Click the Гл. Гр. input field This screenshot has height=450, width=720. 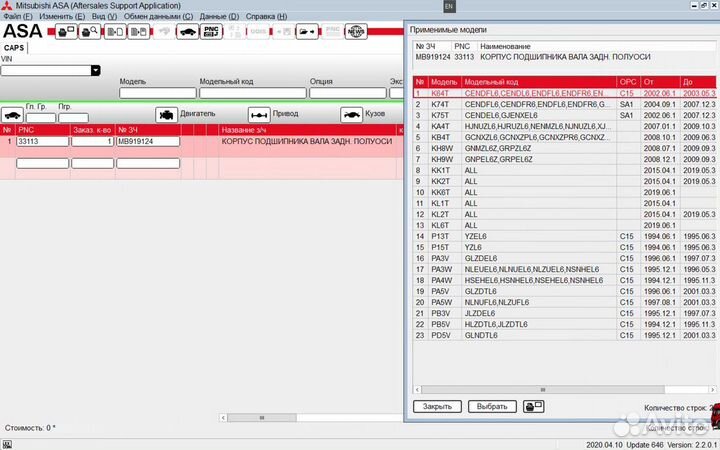[x=41, y=118]
